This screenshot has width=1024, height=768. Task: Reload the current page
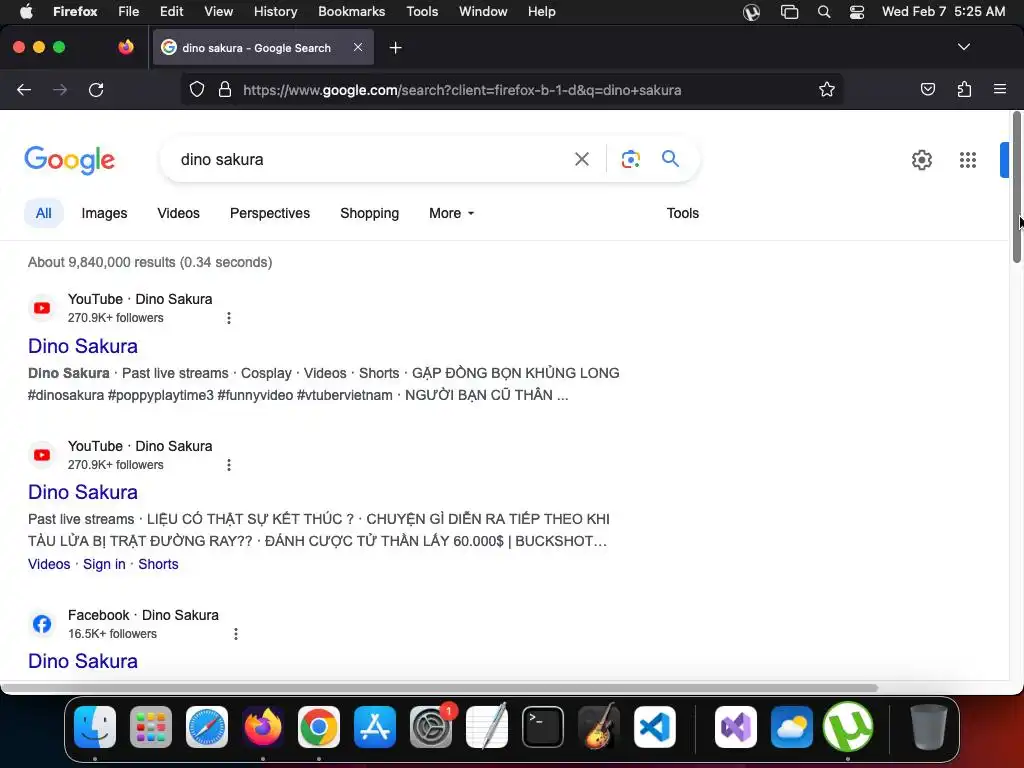[96, 90]
